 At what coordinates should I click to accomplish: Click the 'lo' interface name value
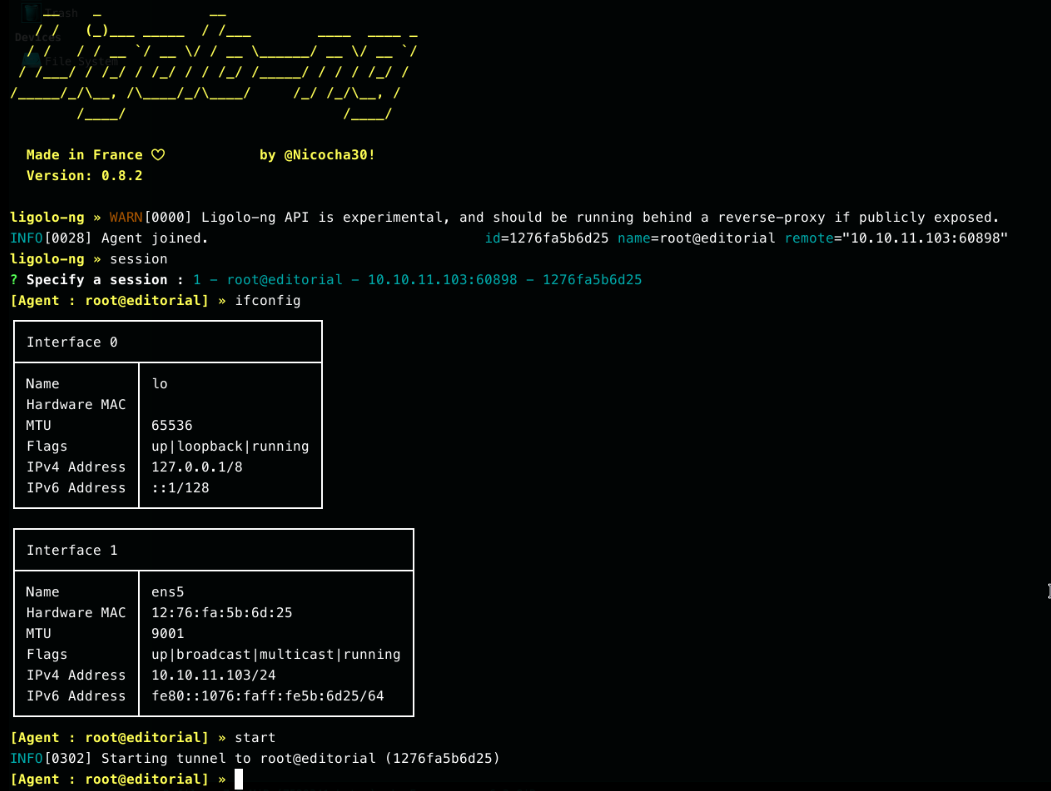[160, 383]
